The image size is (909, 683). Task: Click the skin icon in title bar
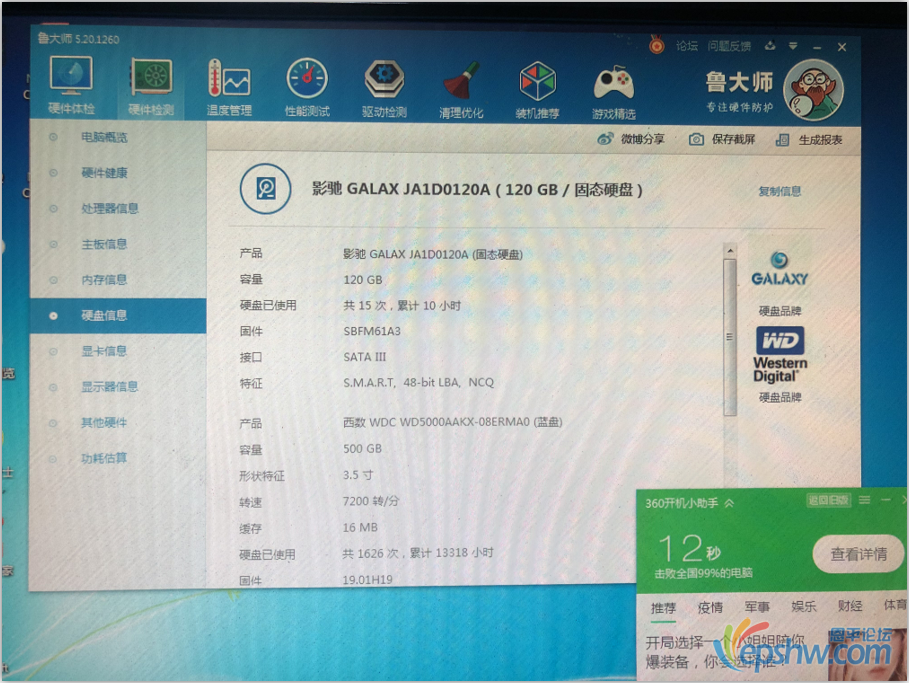pos(770,46)
